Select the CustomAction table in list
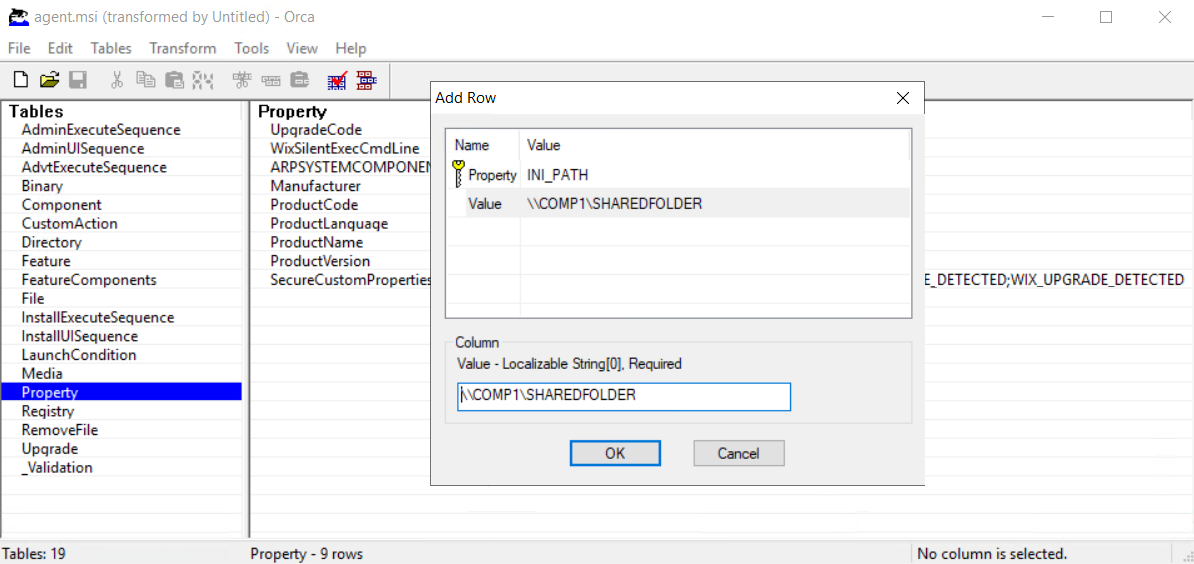This screenshot has height=564, width=1194. pyautogui.click(x=69, y=224)
